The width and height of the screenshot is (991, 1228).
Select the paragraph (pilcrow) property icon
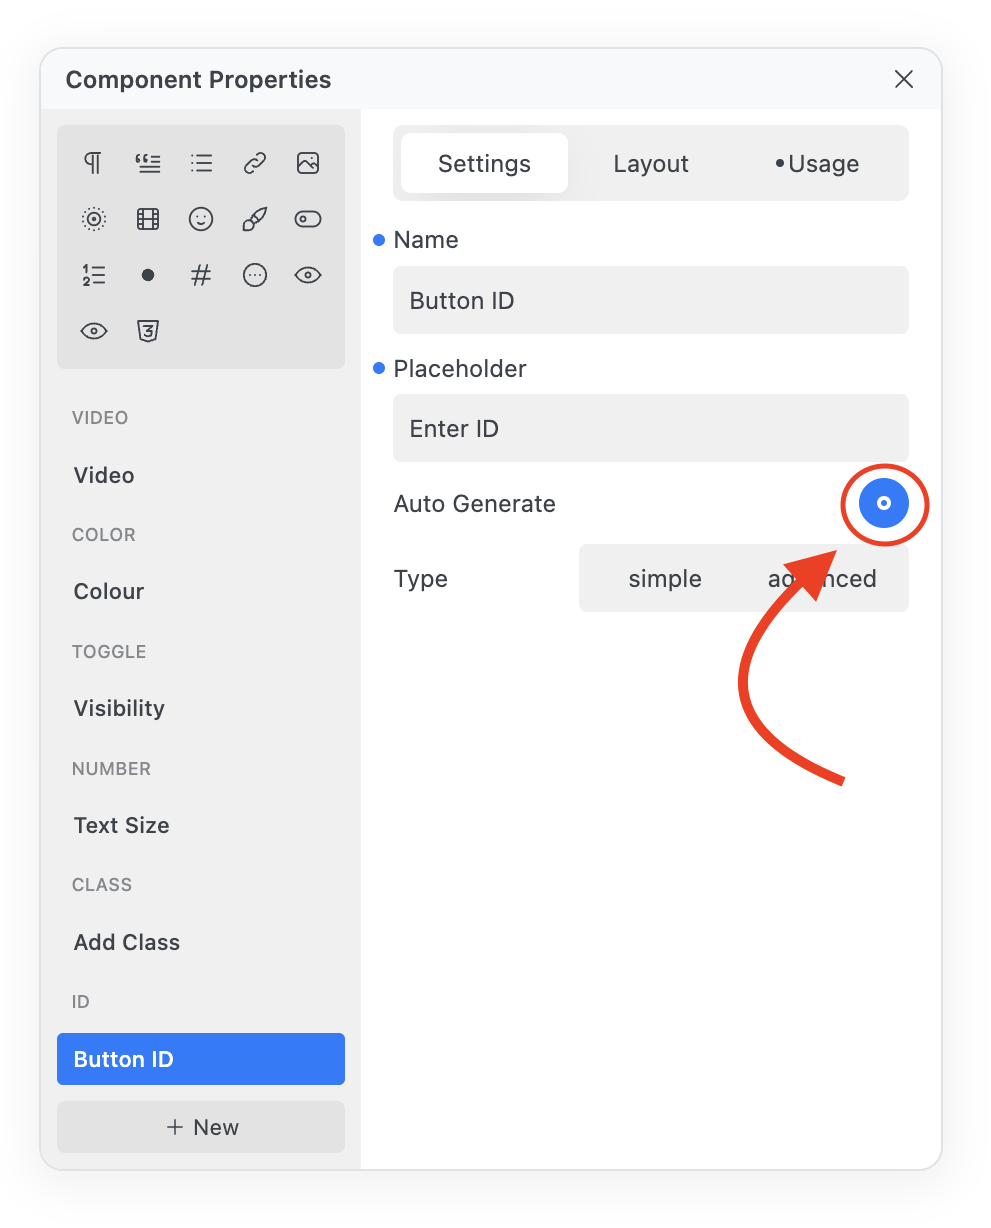93,163
